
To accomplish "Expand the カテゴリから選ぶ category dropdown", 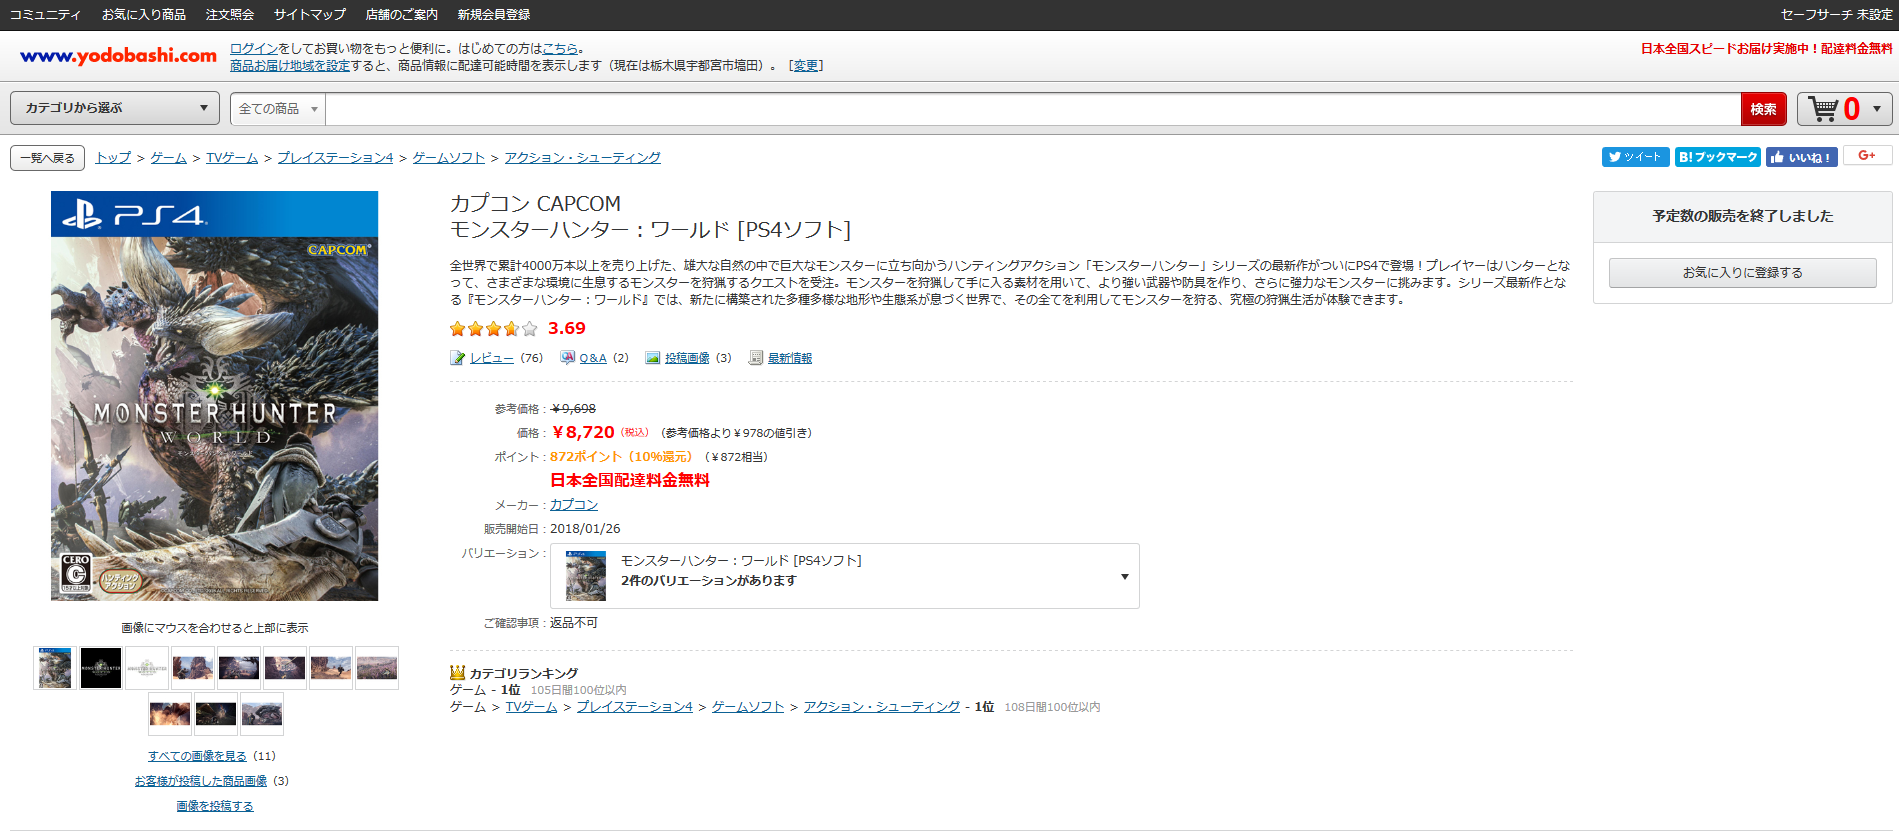I will tap(115, 108).
